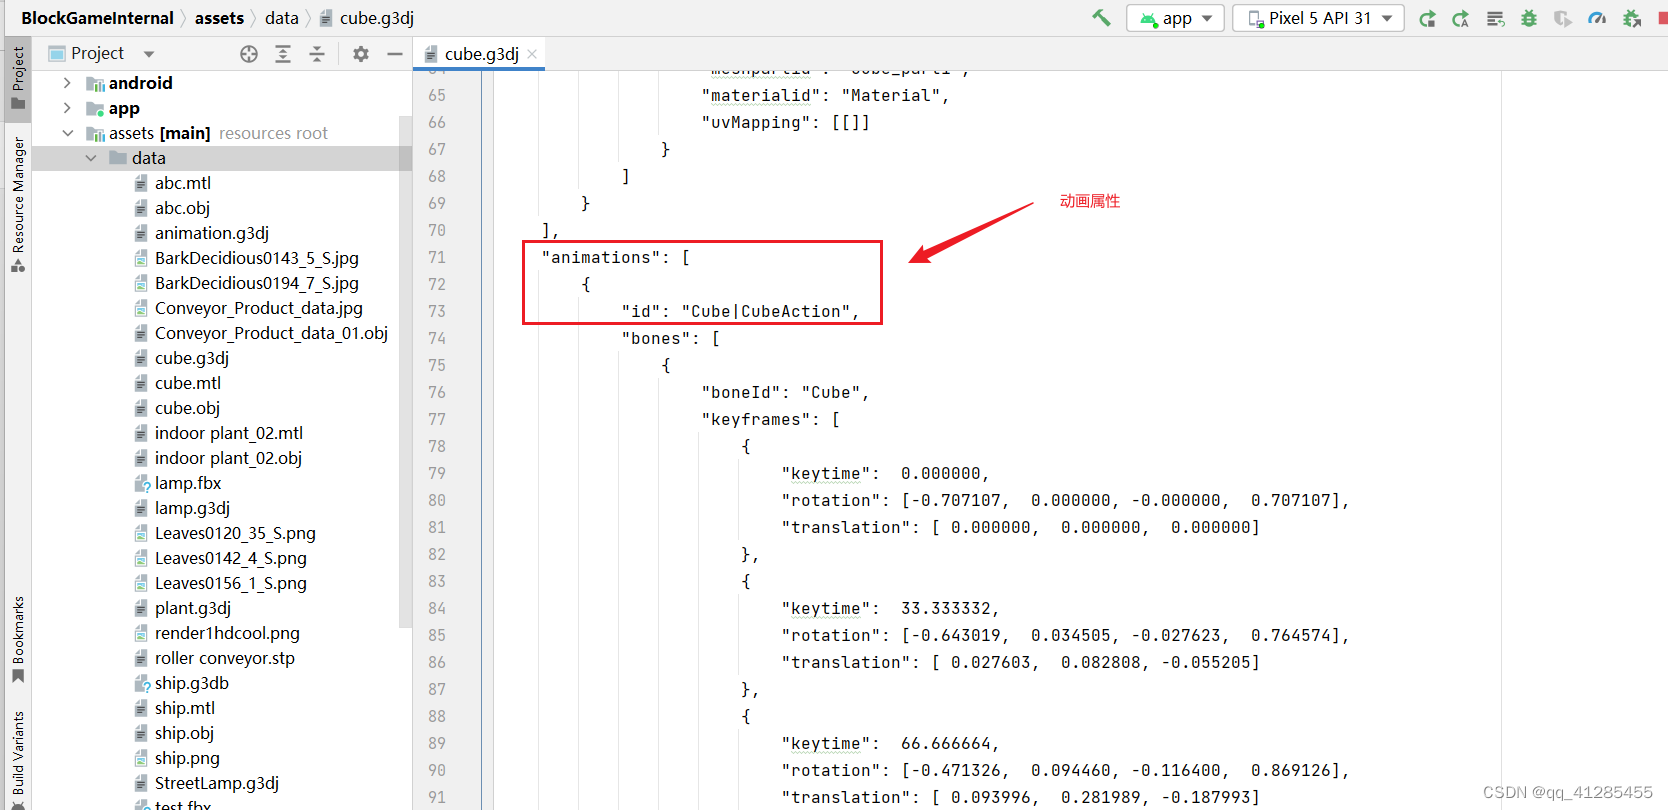Select cube.mtl in the project tree

(188, 383)
